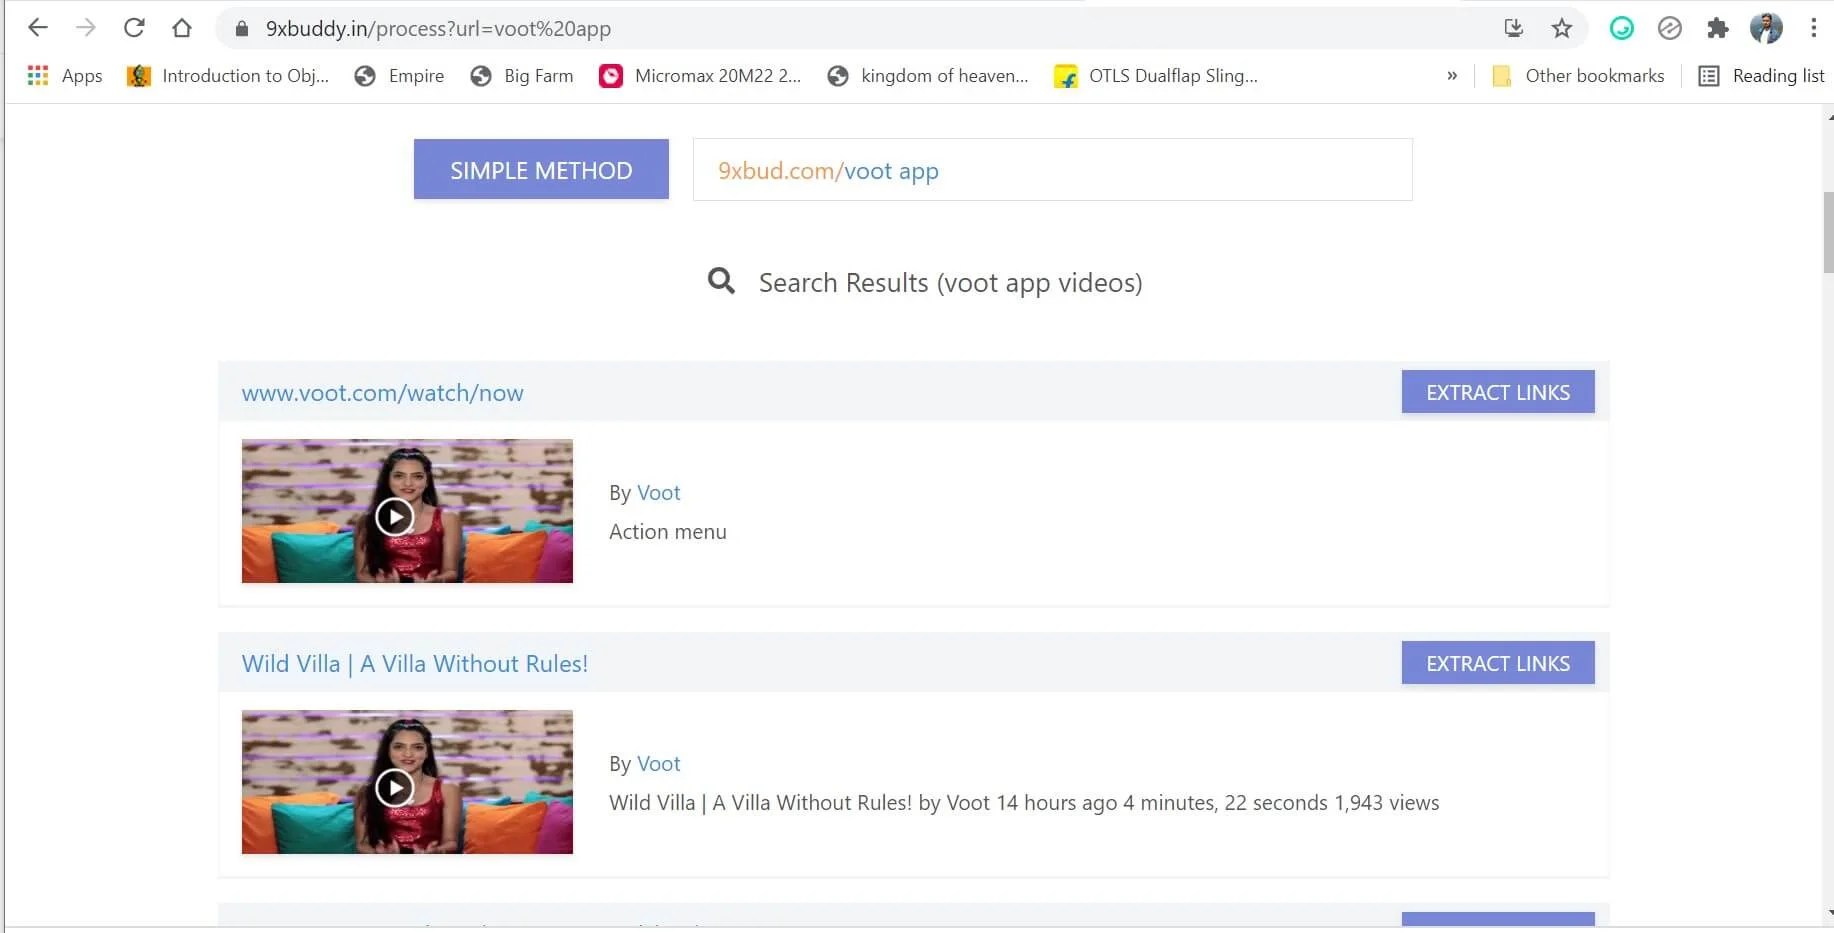Click the padlock site info icon
This screenshot has width=1834, height=933.
[241, 29]
